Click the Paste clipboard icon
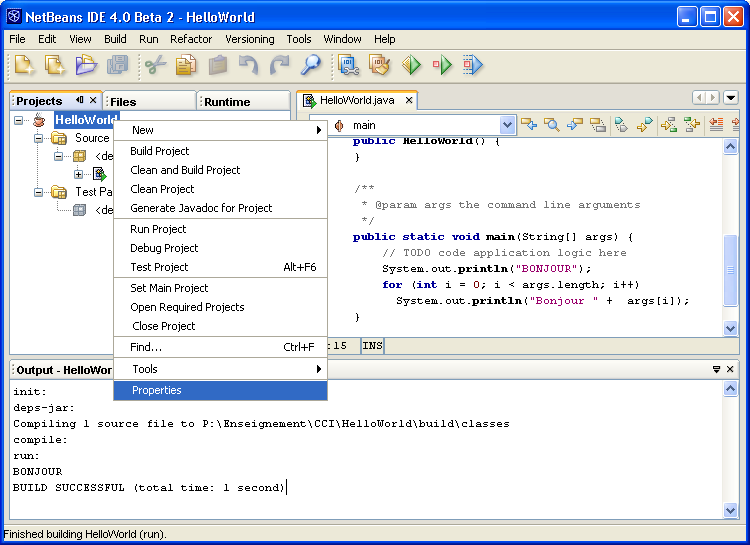Screen dimensions: 750x545 [x=218, y=65]
